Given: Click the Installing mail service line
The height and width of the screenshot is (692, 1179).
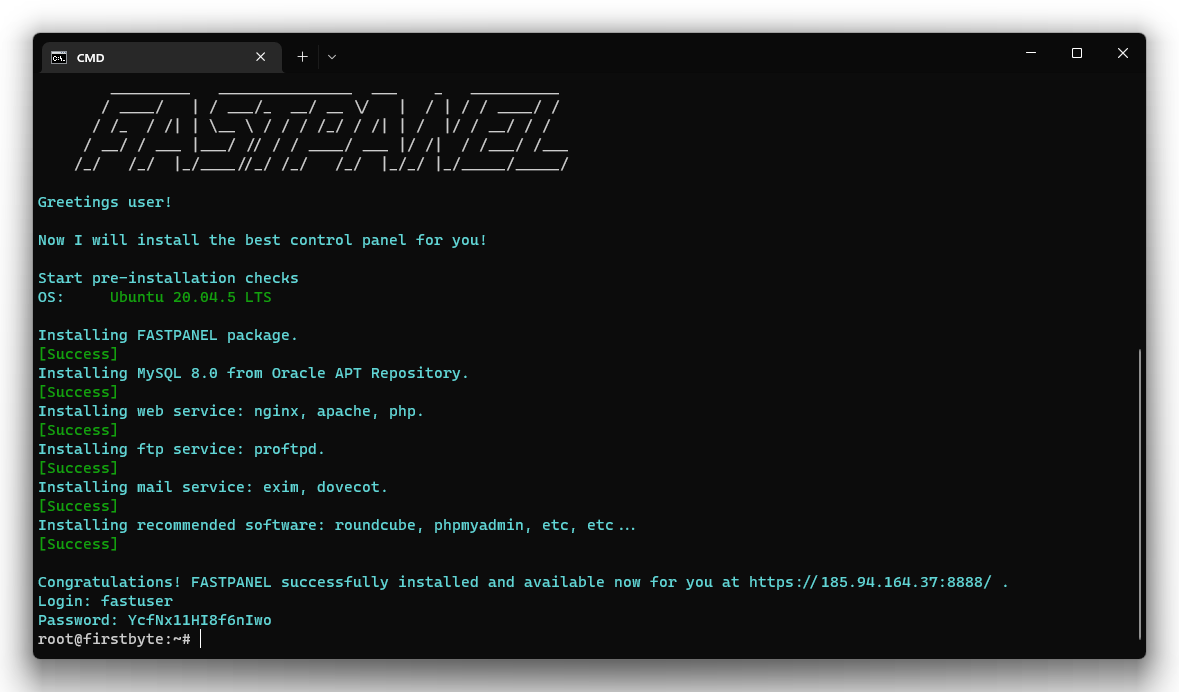Looking at the screenshot, I should [x=212, y=487].
